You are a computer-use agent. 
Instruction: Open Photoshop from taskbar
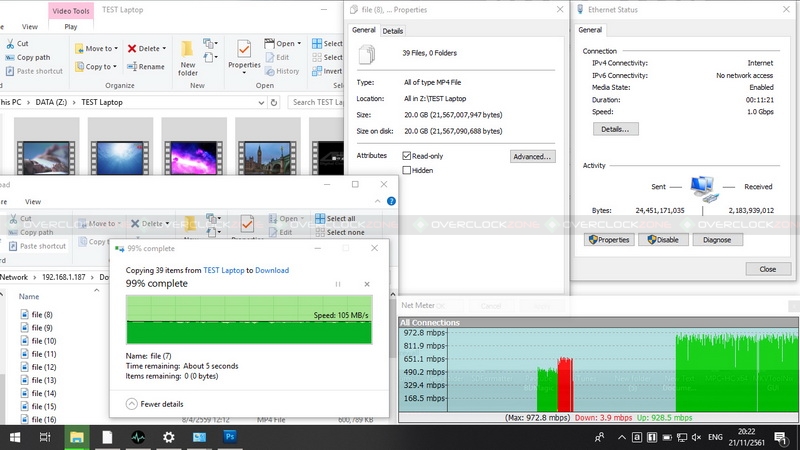(x=230, y=437)
